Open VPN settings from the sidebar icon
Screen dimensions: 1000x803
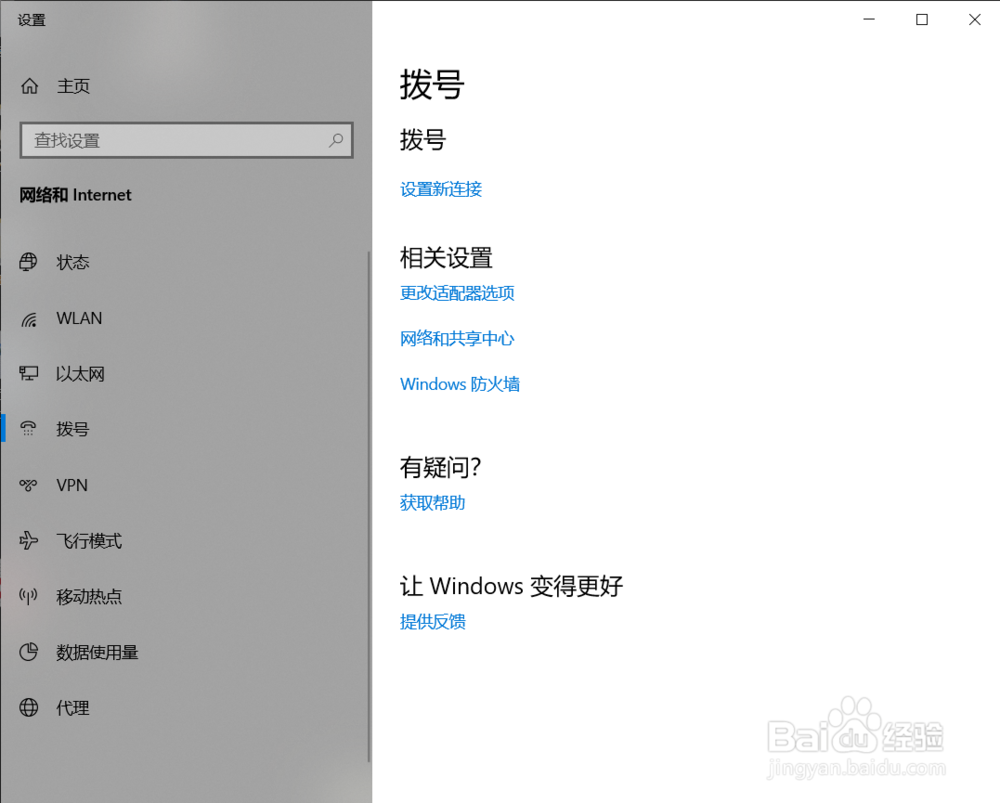[x=29, y=485]
